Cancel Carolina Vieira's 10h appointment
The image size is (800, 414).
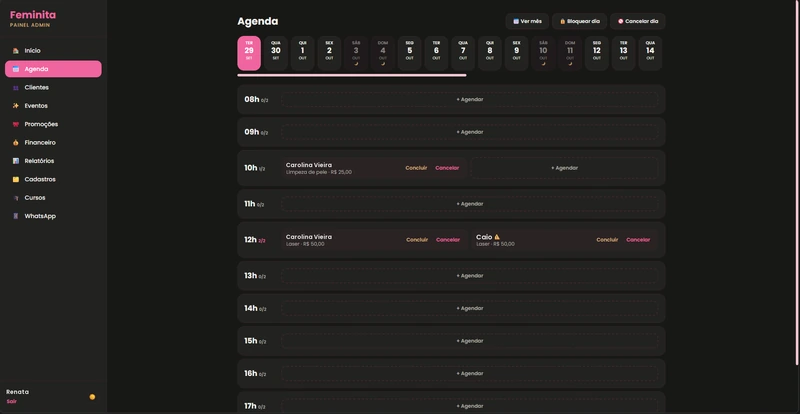coord(447,168)
